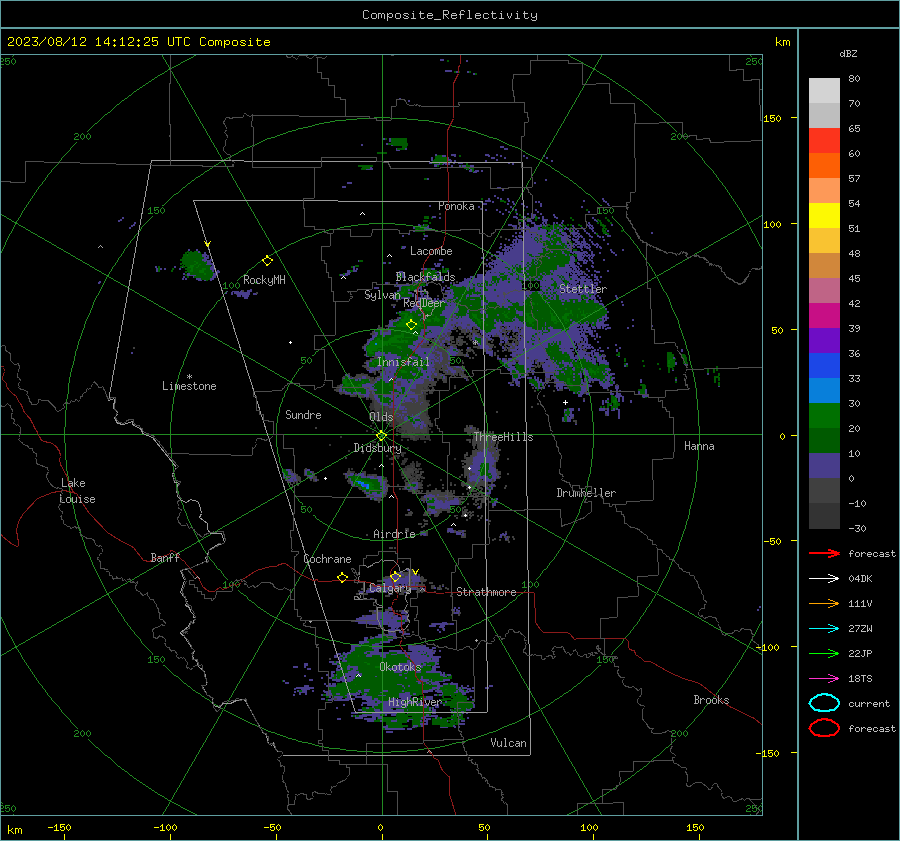
Task: Click the ThreeHills label
Action: click(x=503, y=437)
